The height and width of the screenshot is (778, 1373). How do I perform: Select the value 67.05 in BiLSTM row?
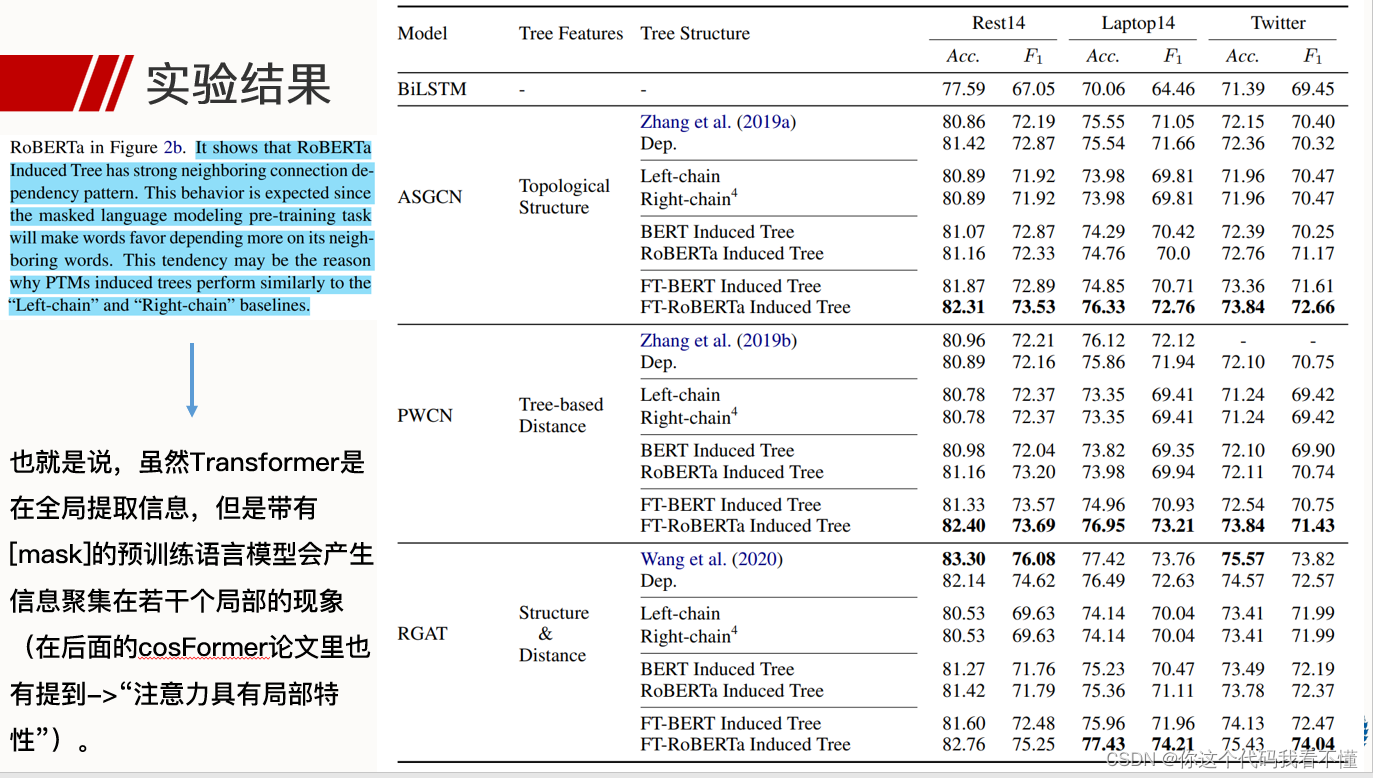[x=1034, y=89]
